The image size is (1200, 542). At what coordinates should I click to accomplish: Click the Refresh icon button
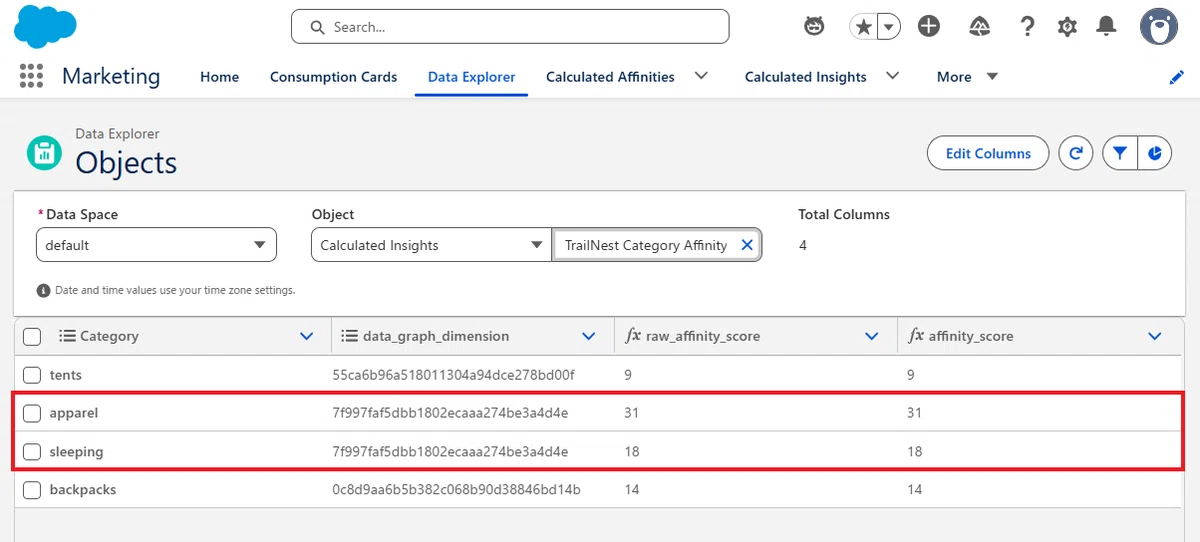1076,153
